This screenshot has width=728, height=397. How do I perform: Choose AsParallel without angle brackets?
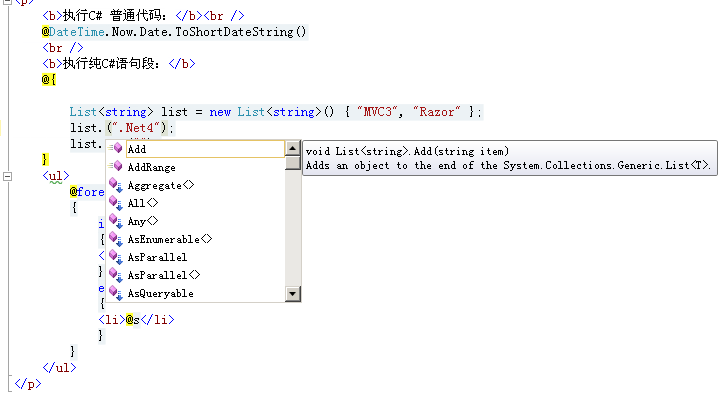[157, 257]
